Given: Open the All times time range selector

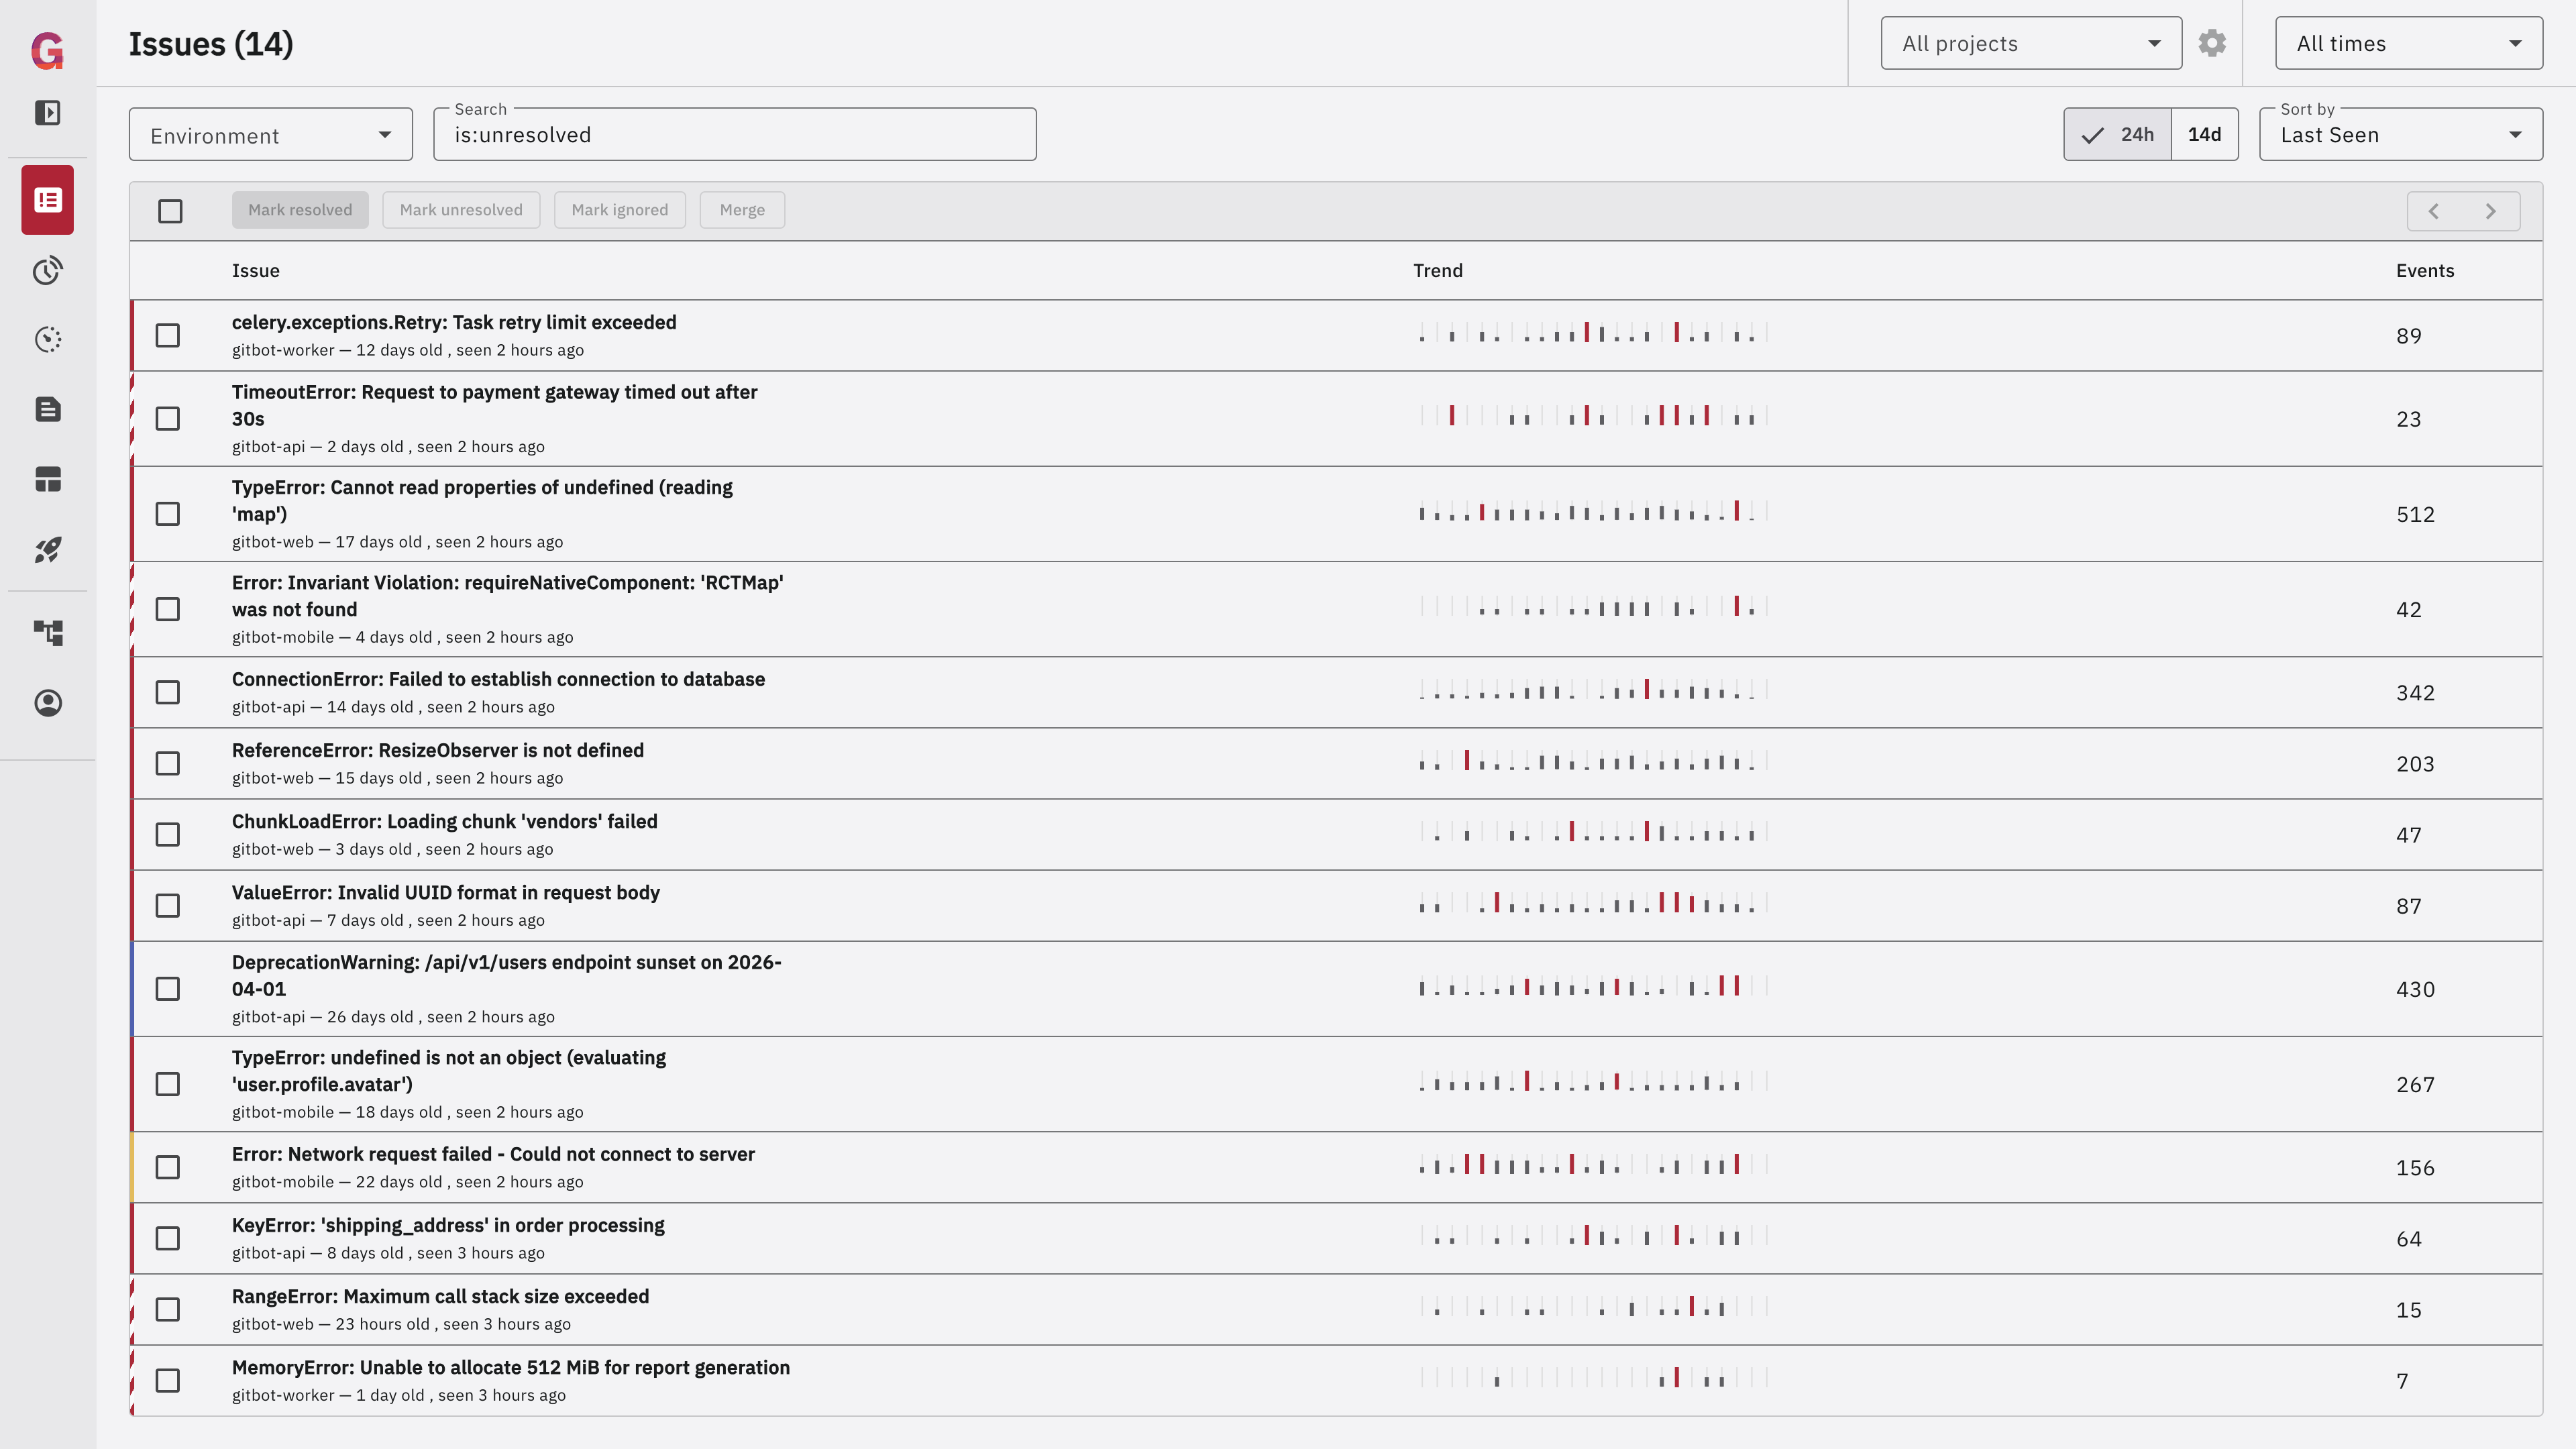Looking at the screenshot, I should 2408,43.
